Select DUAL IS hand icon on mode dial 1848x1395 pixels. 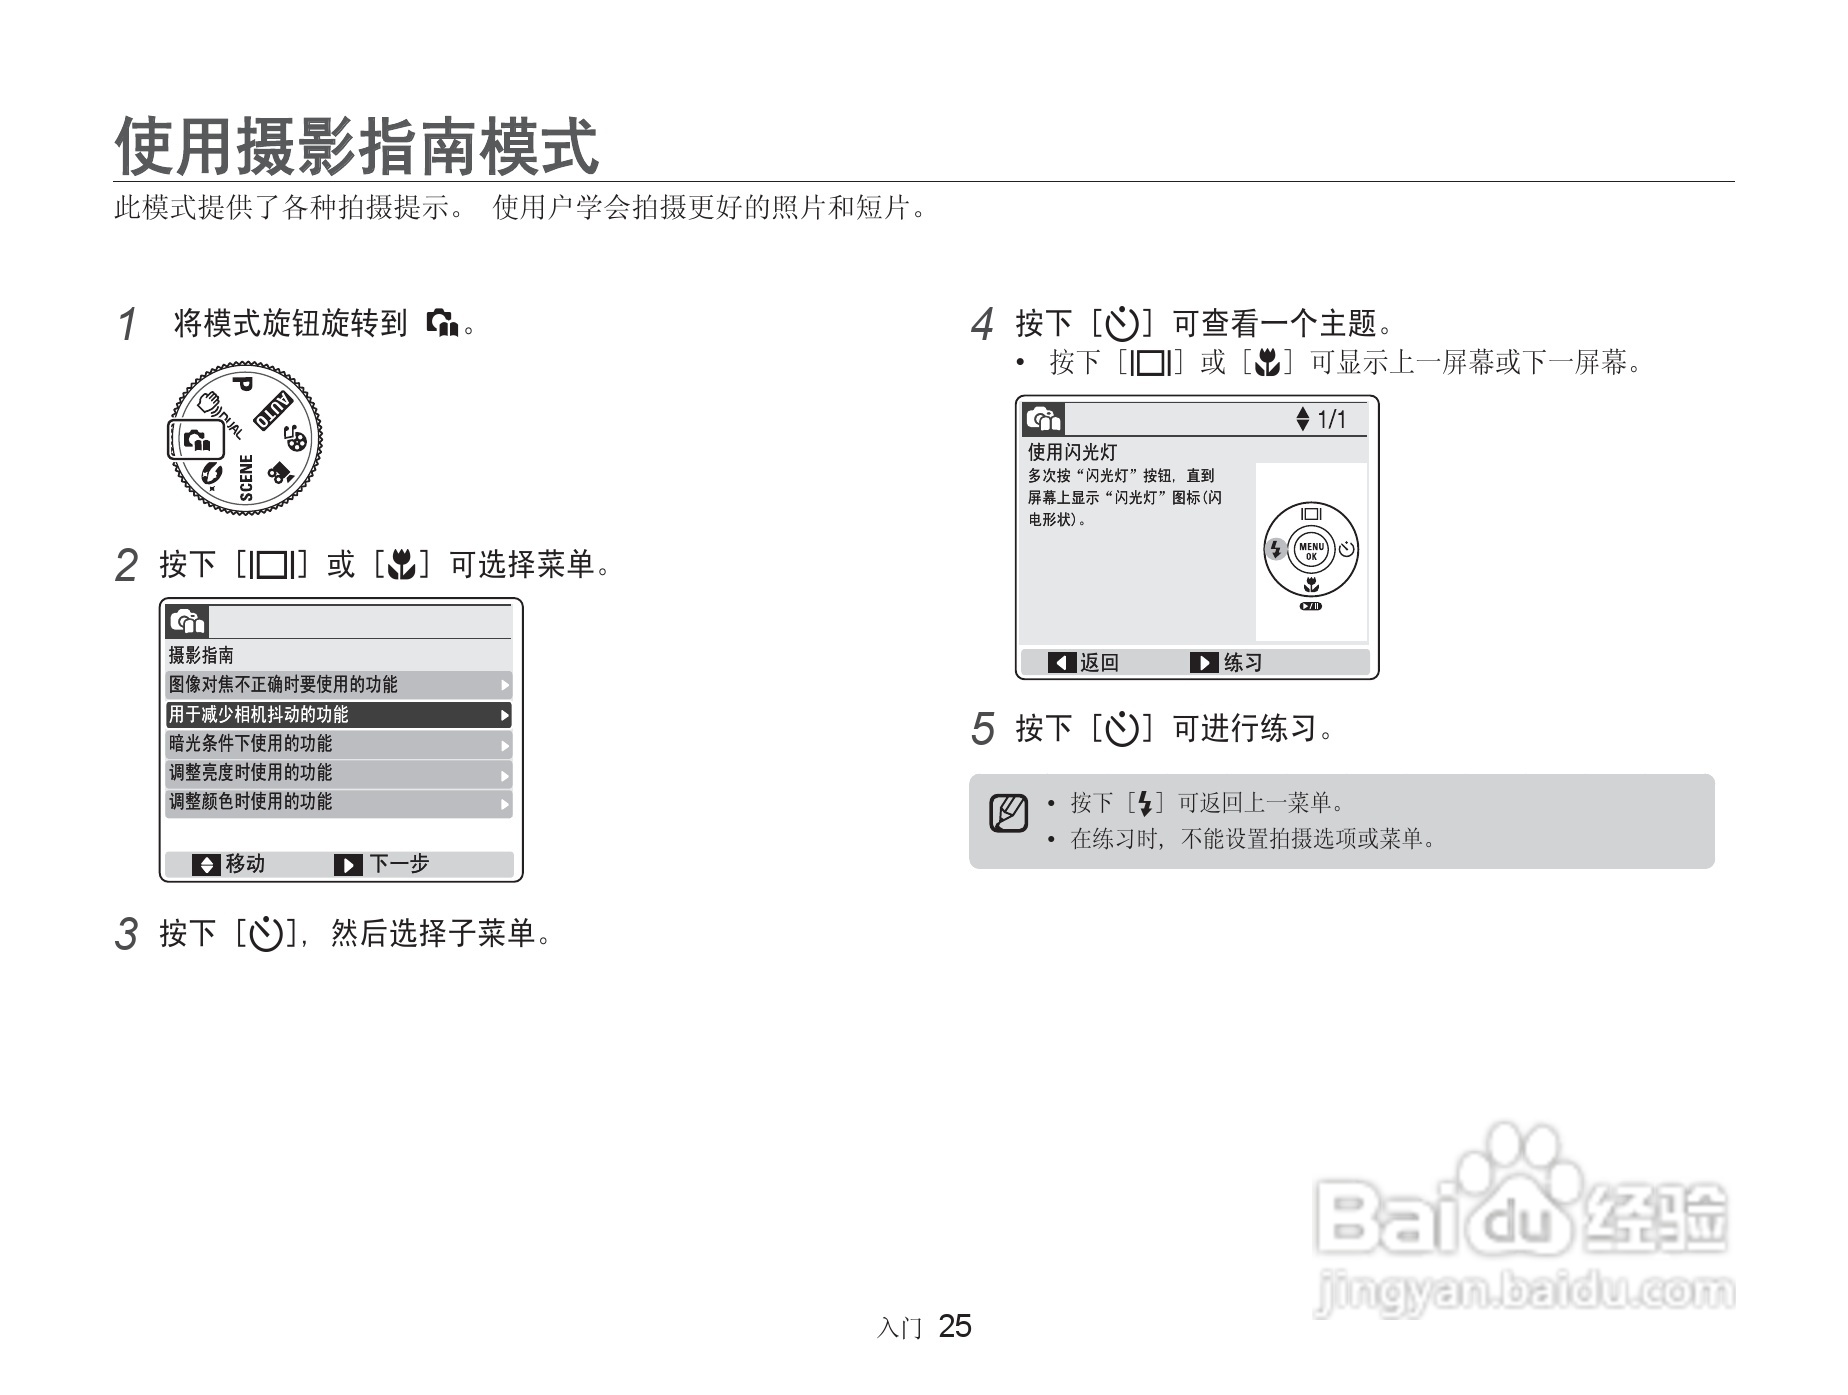click(209, 403)
